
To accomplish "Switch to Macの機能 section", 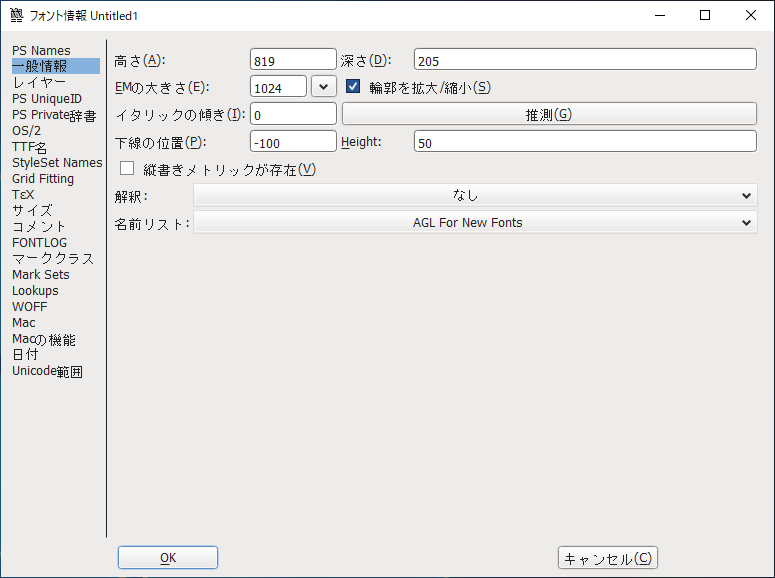I will (x=43, y=339).
